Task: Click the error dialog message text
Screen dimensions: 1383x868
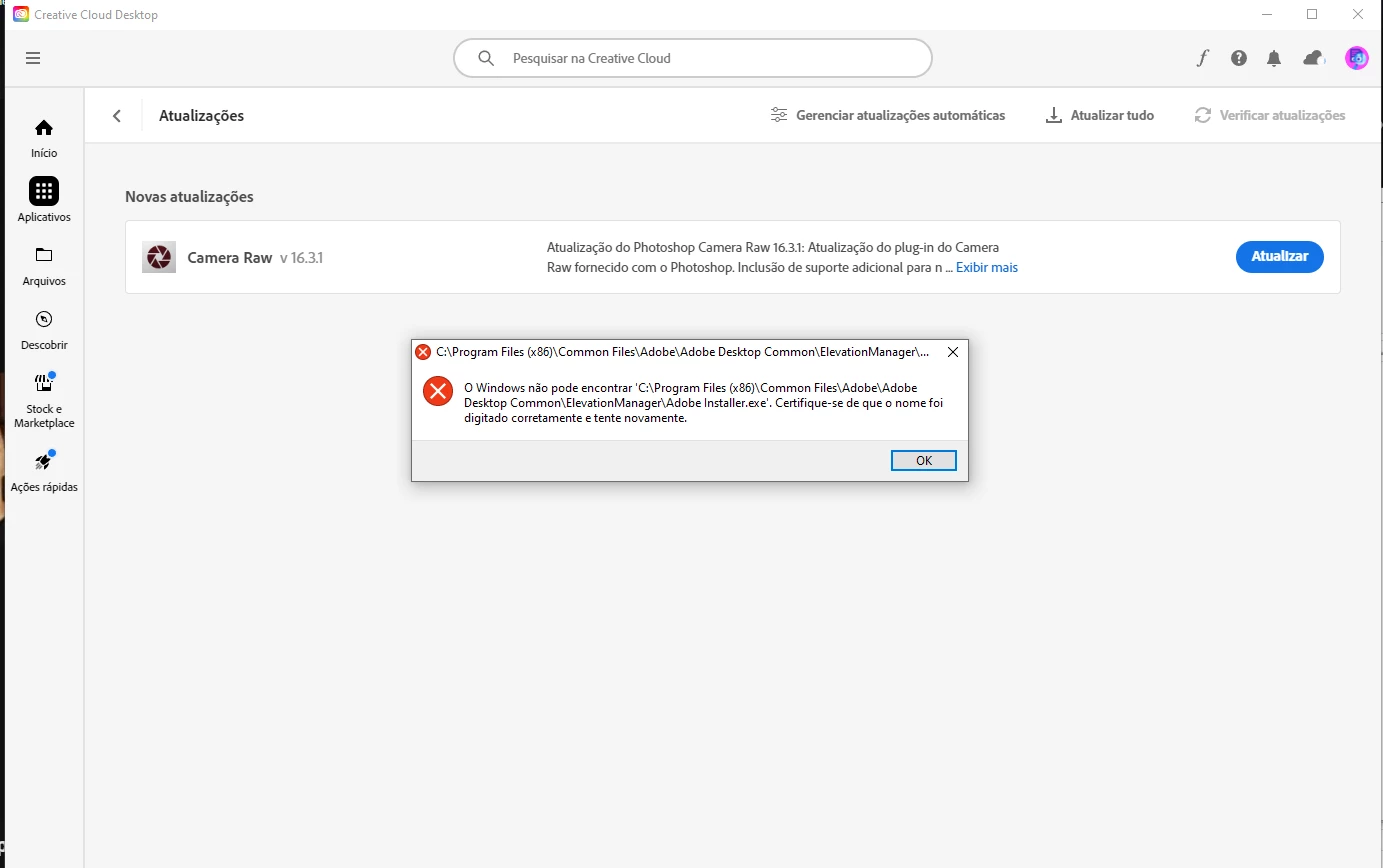Action: click(703, 403)
